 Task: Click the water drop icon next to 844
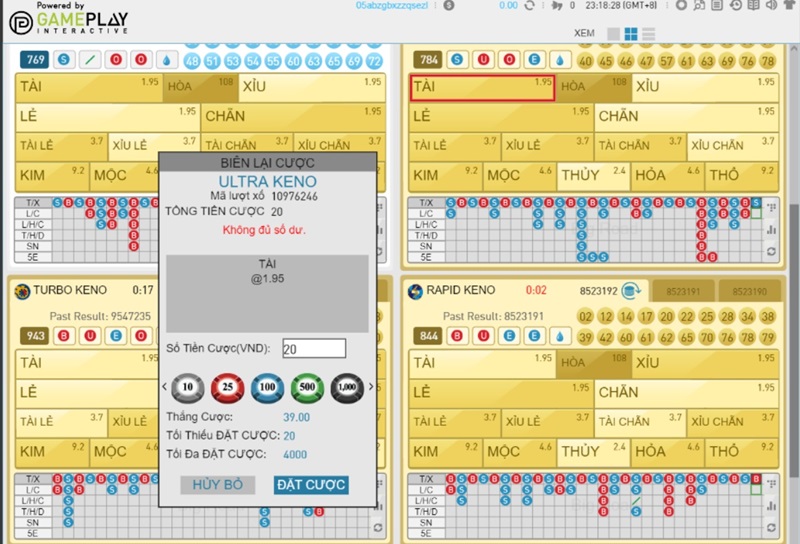560,336
